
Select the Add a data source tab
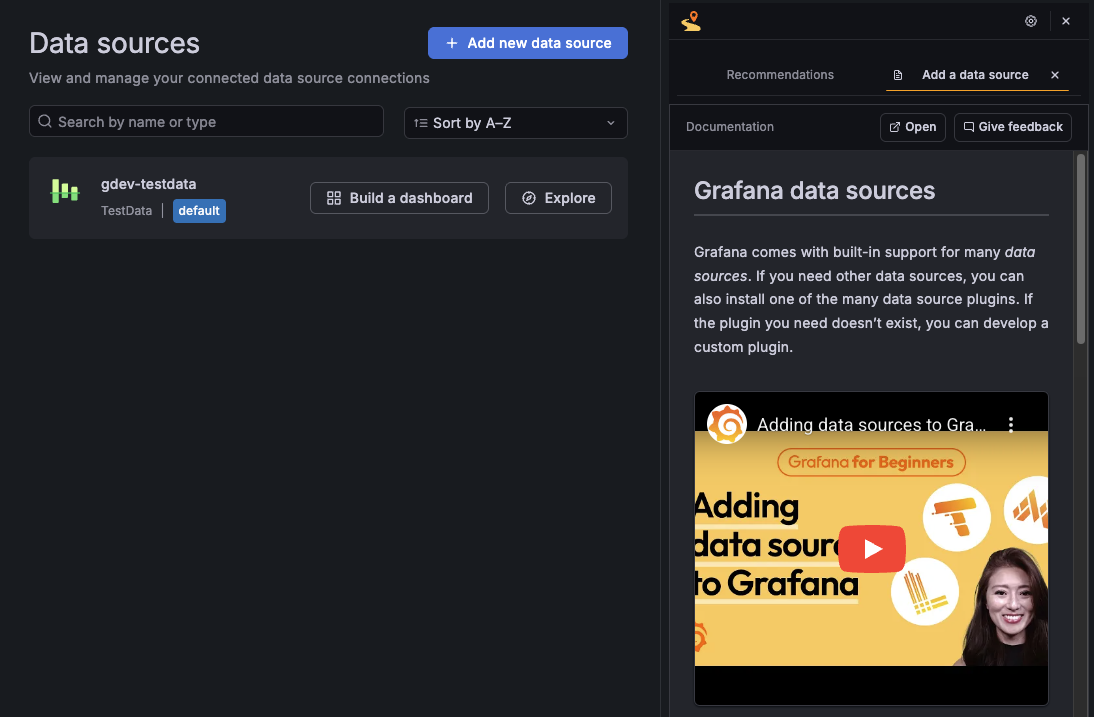tap(976, 74)
